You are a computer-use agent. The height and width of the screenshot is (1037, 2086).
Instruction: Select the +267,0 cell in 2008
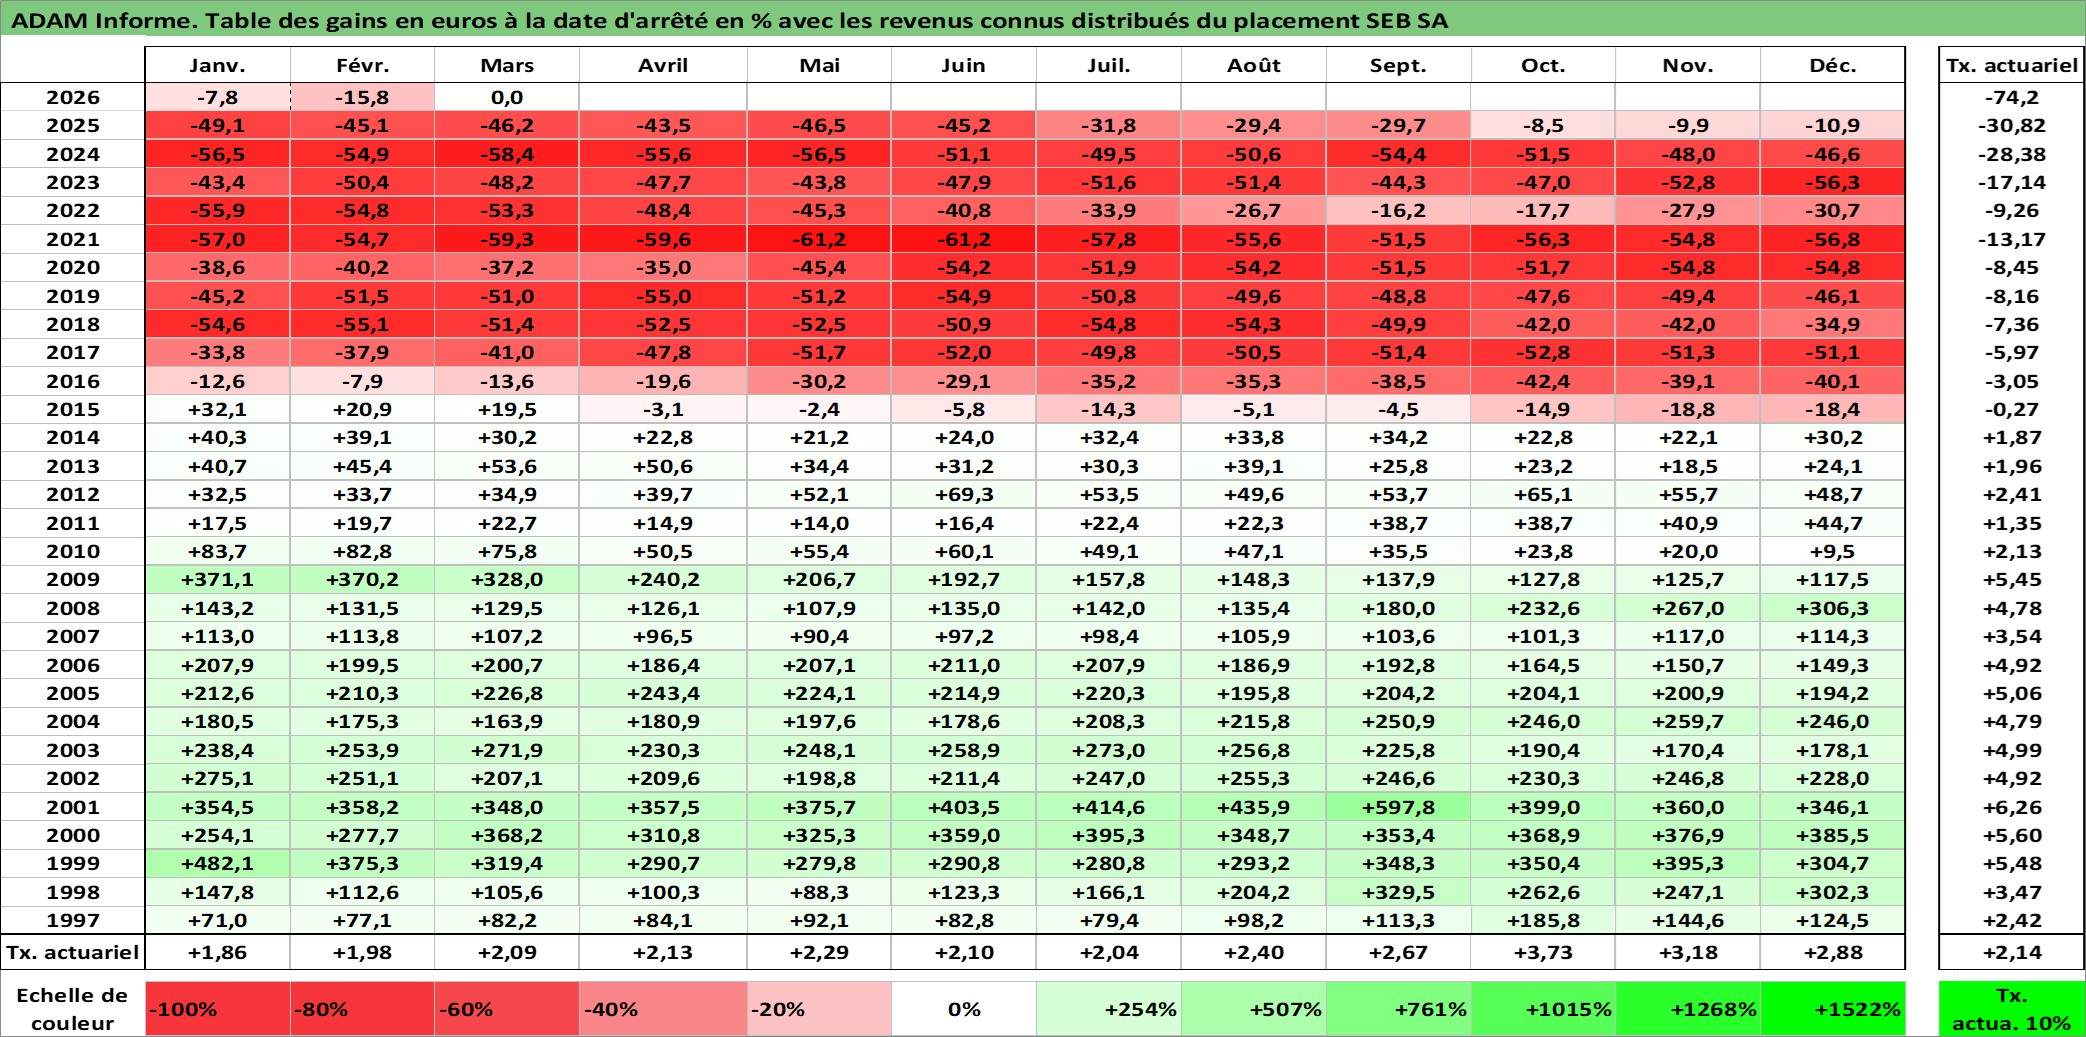click(x=1688, y=608)
